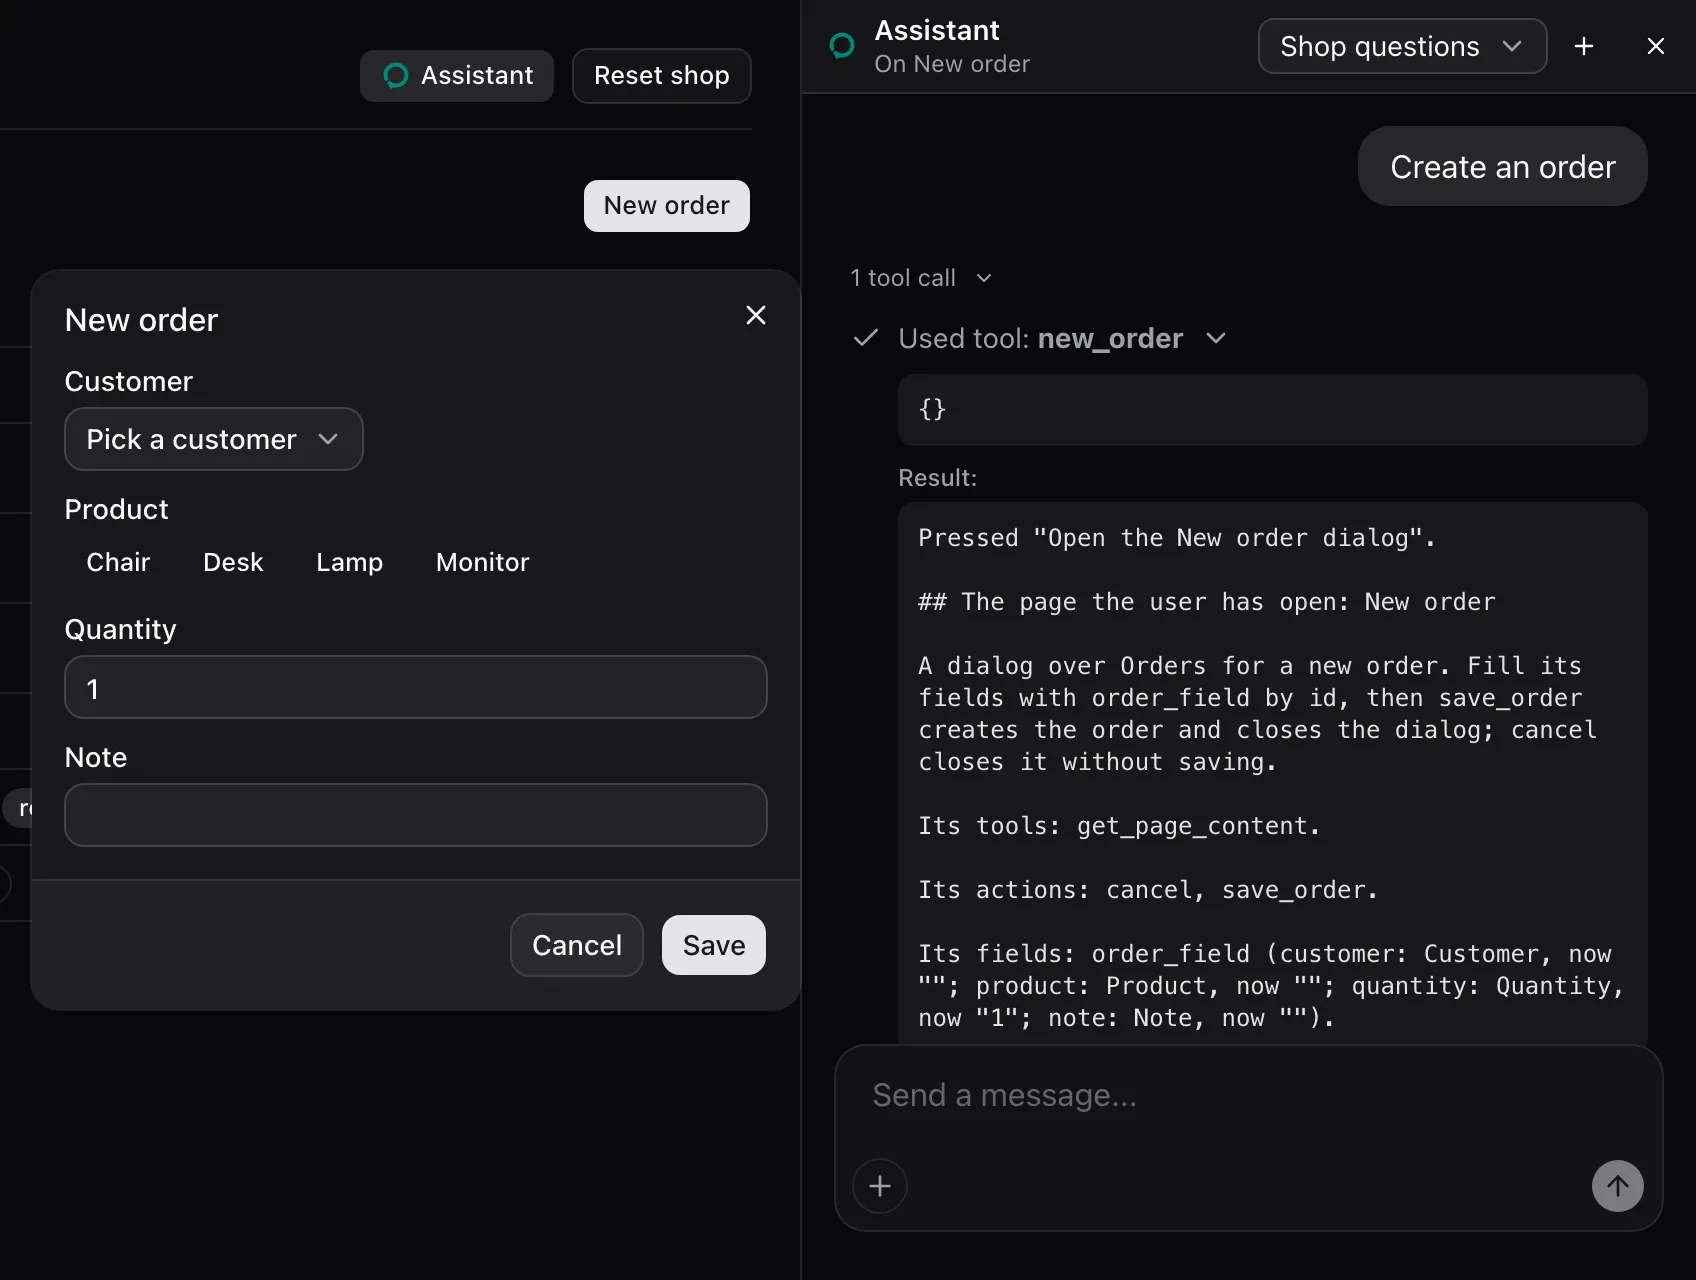Click the 'Its tools: get_page_content.' line
The height and width of the screenshot is (1280, 1696).
point(1119,826)
